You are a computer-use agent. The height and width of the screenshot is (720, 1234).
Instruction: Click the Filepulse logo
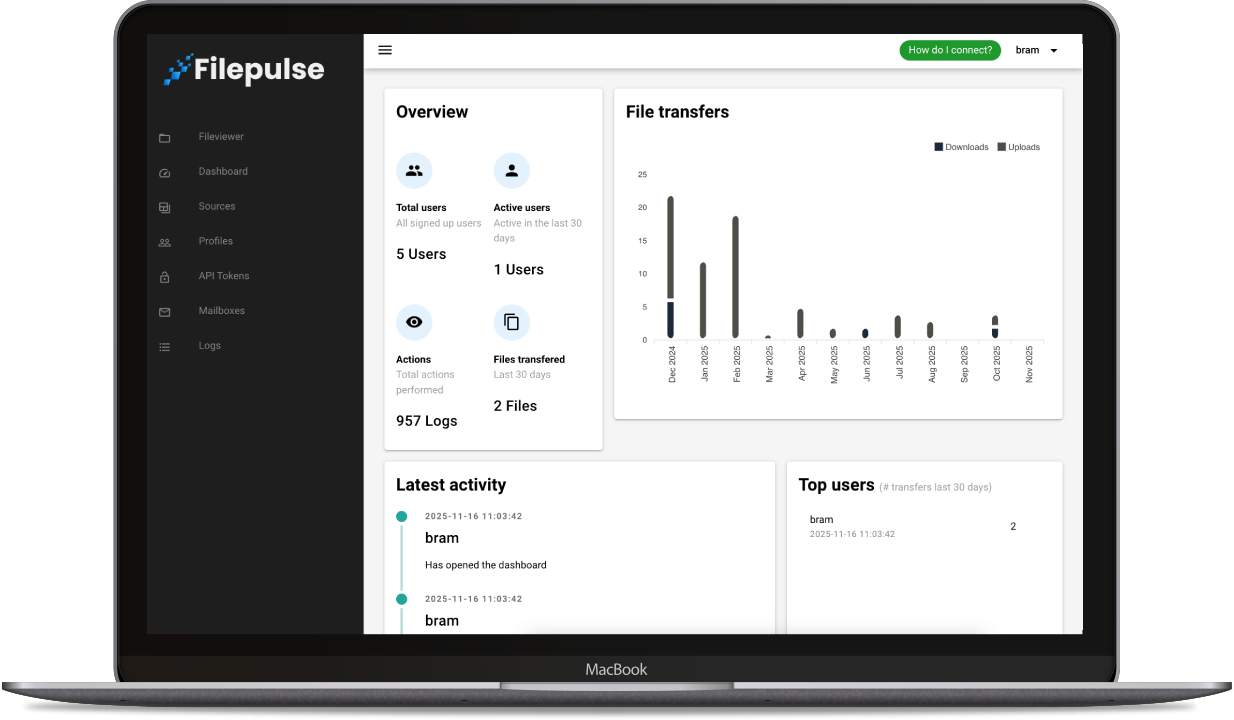coord(244,69)
